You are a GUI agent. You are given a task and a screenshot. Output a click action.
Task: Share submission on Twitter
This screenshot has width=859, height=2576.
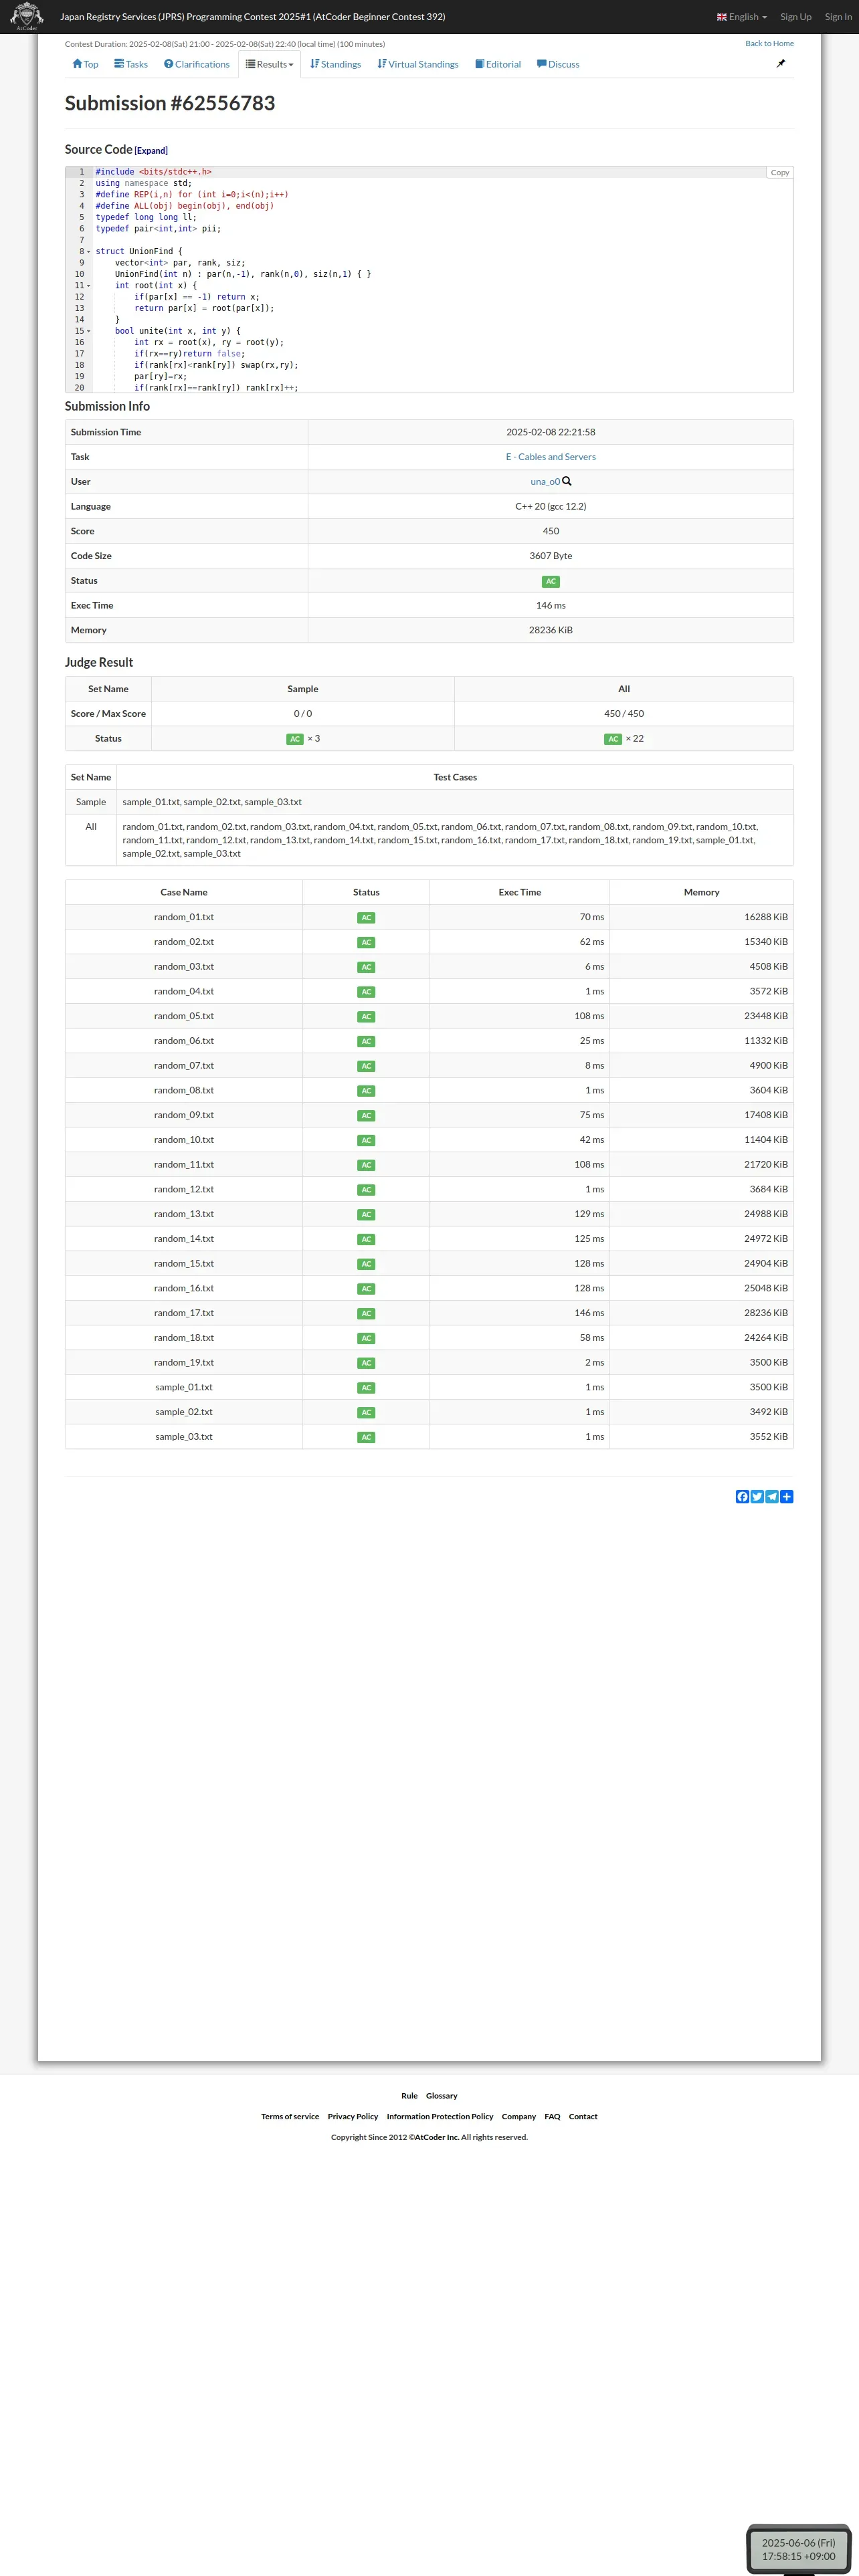tap(757, 1496)
